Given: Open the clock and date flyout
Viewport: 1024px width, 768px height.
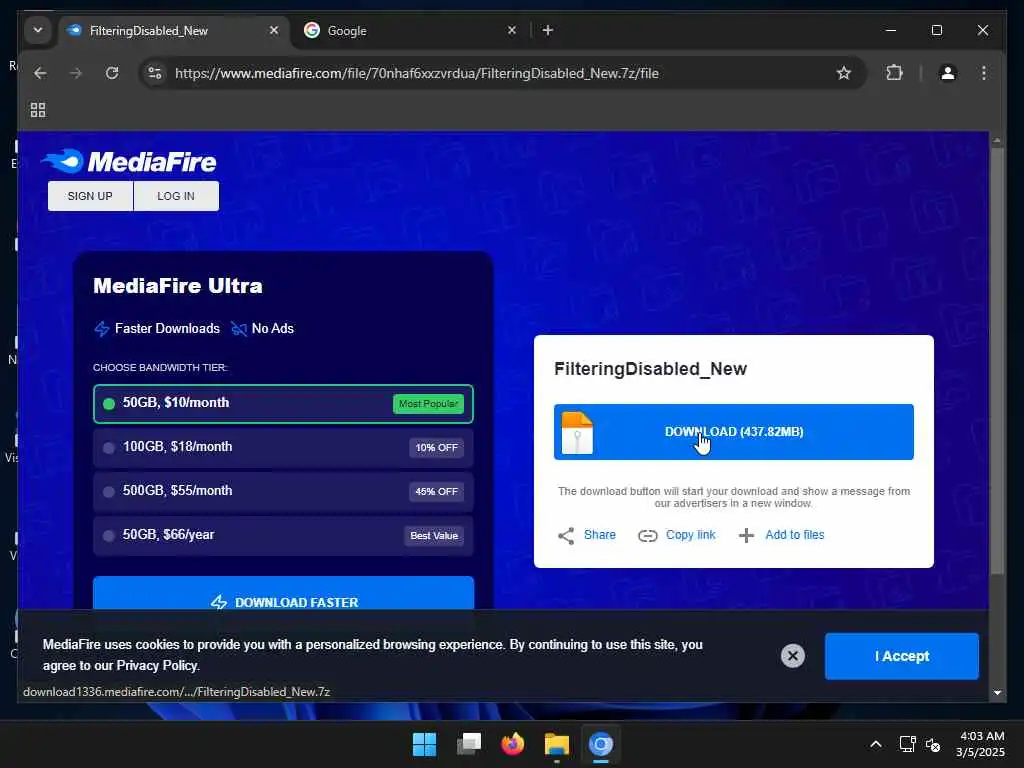Looking at the screenshot, I should 980,744.
